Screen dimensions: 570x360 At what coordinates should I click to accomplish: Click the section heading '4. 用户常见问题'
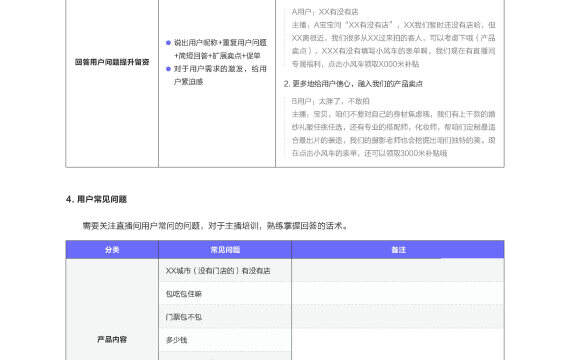coord(96,199)
